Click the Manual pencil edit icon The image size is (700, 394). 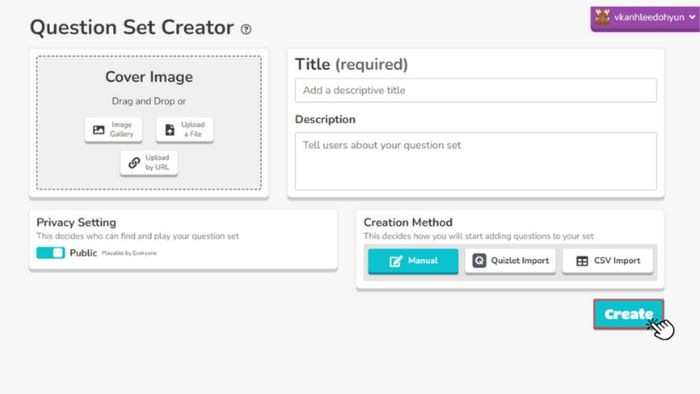pyautogui.click(x=396, y=261)
